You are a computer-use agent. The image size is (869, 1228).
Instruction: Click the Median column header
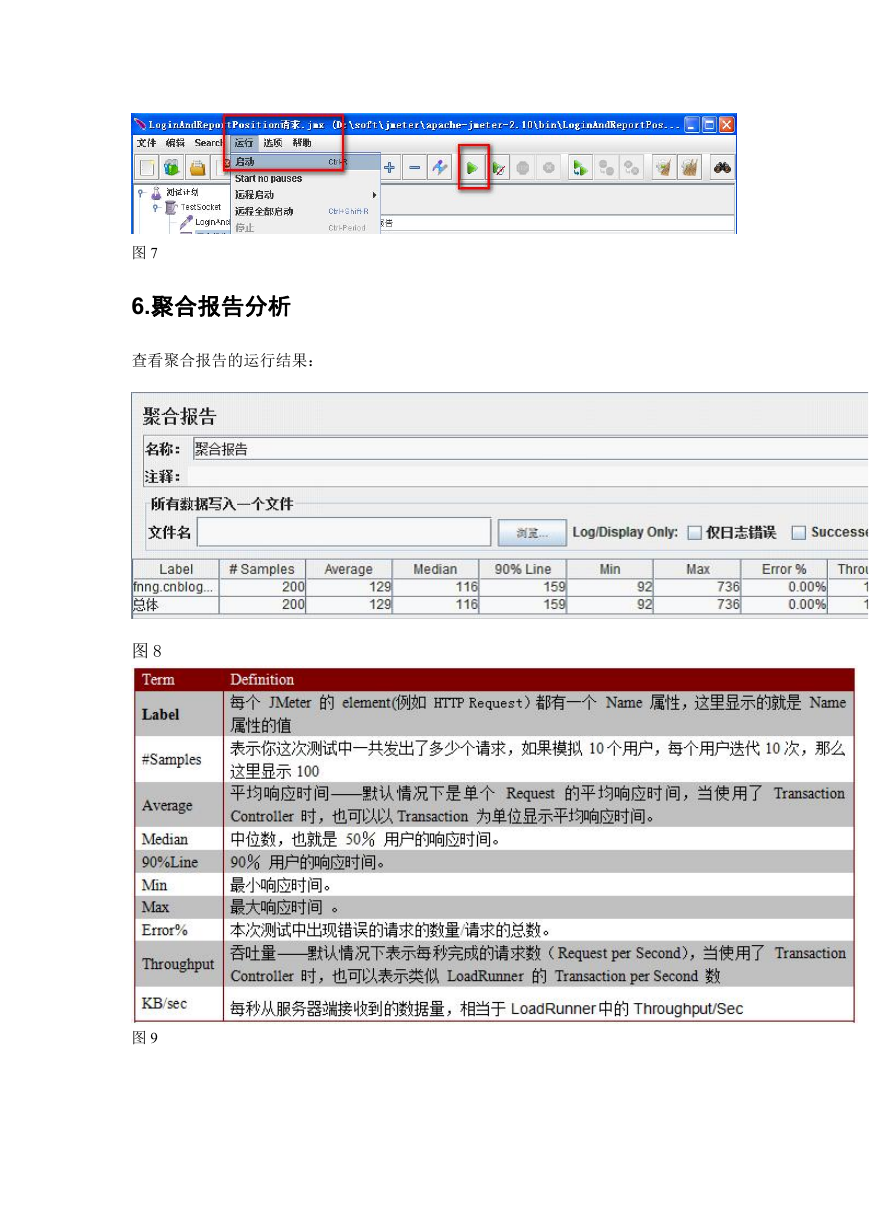click(435, 569)
